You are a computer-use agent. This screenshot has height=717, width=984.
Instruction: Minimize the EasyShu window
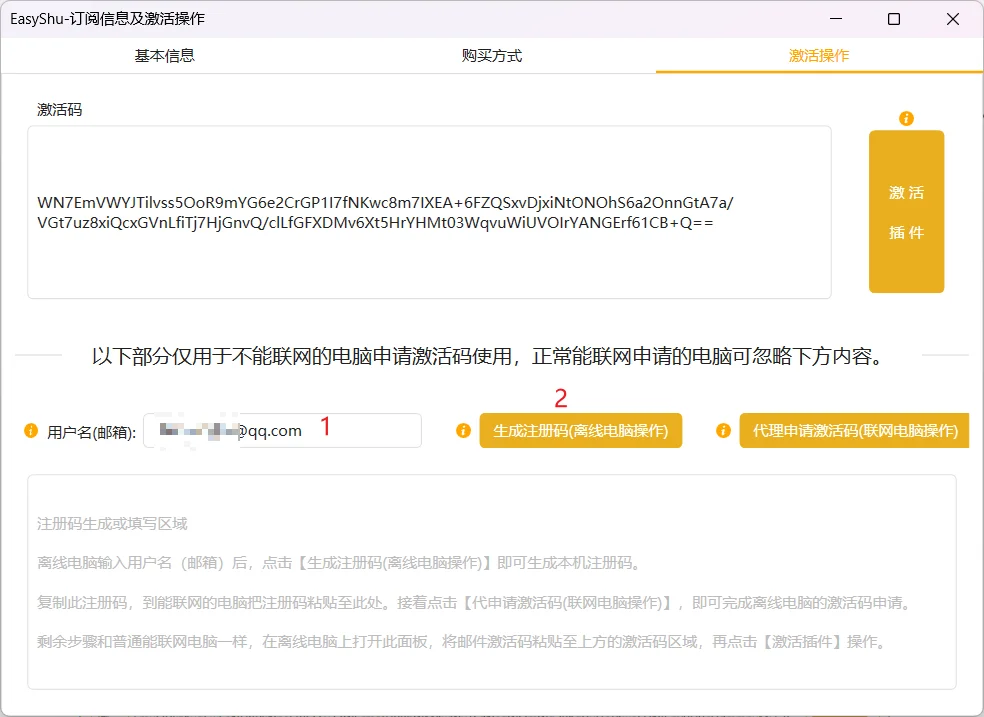(836, 19)
